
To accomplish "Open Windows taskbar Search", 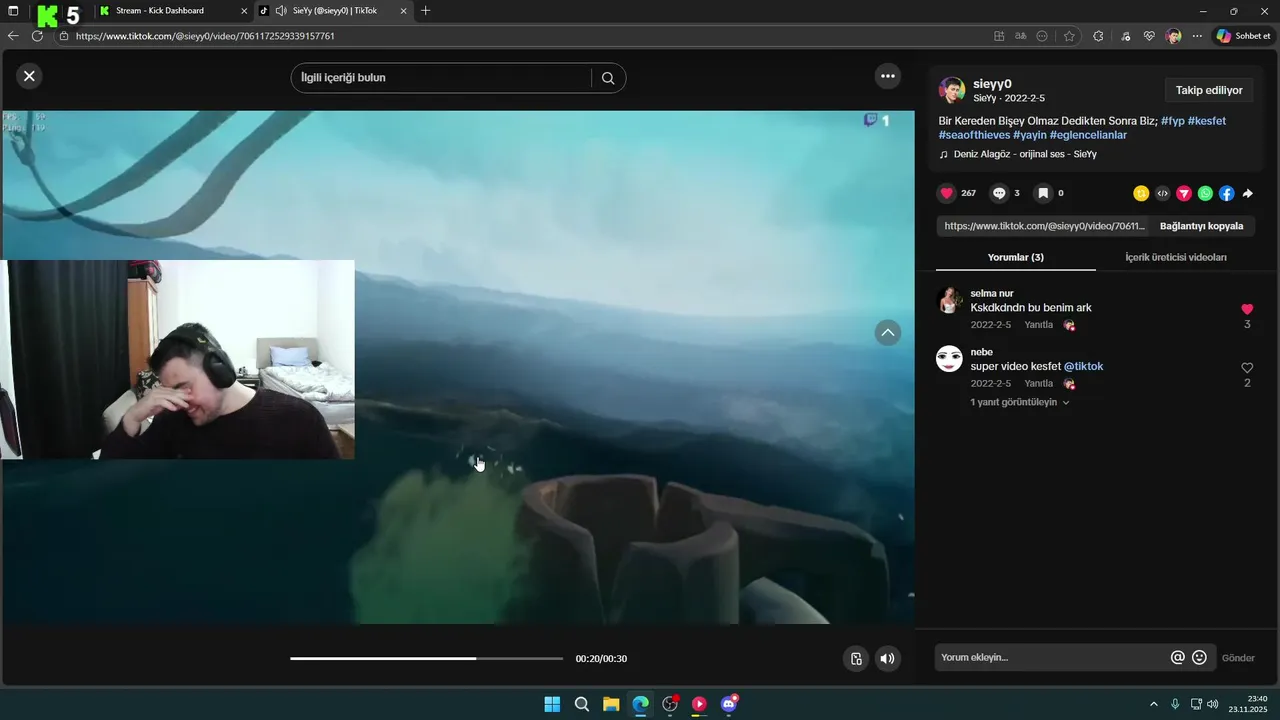I will pyautogui.click(x=581, y=704).
